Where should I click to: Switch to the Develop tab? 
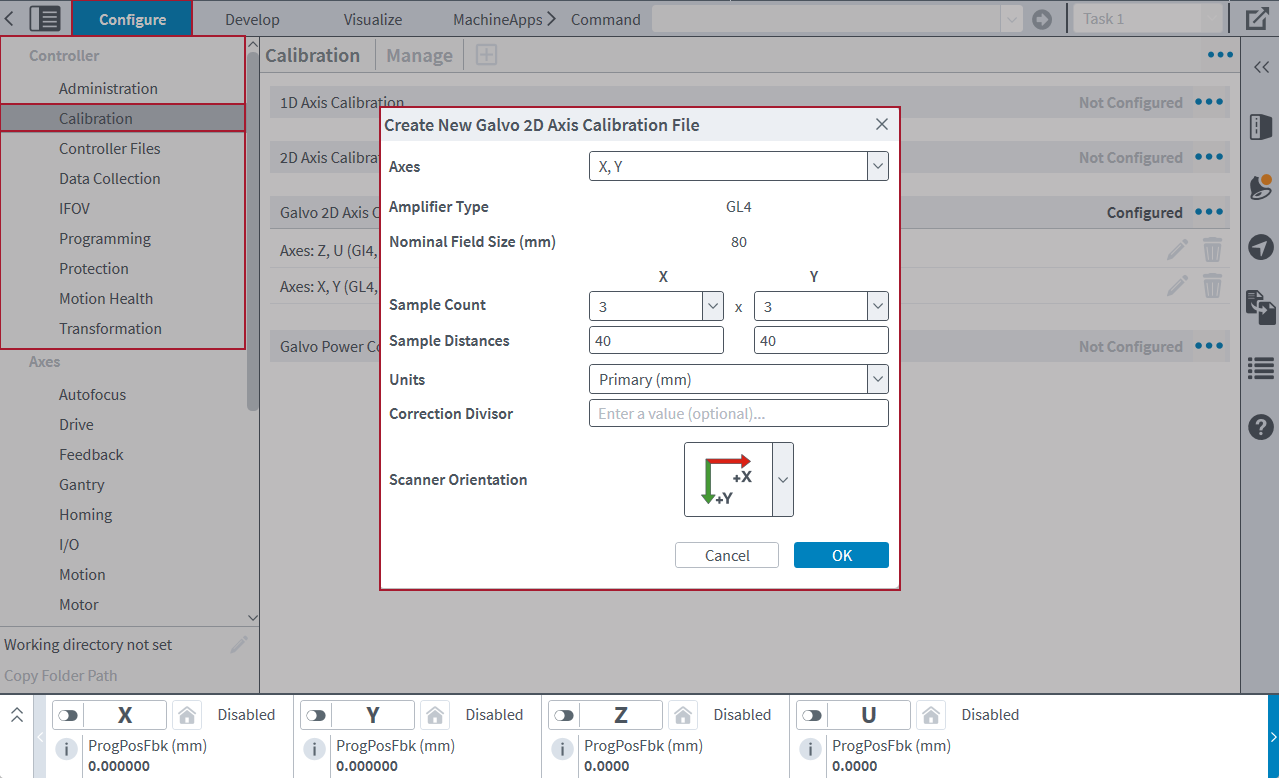point(252,19)
